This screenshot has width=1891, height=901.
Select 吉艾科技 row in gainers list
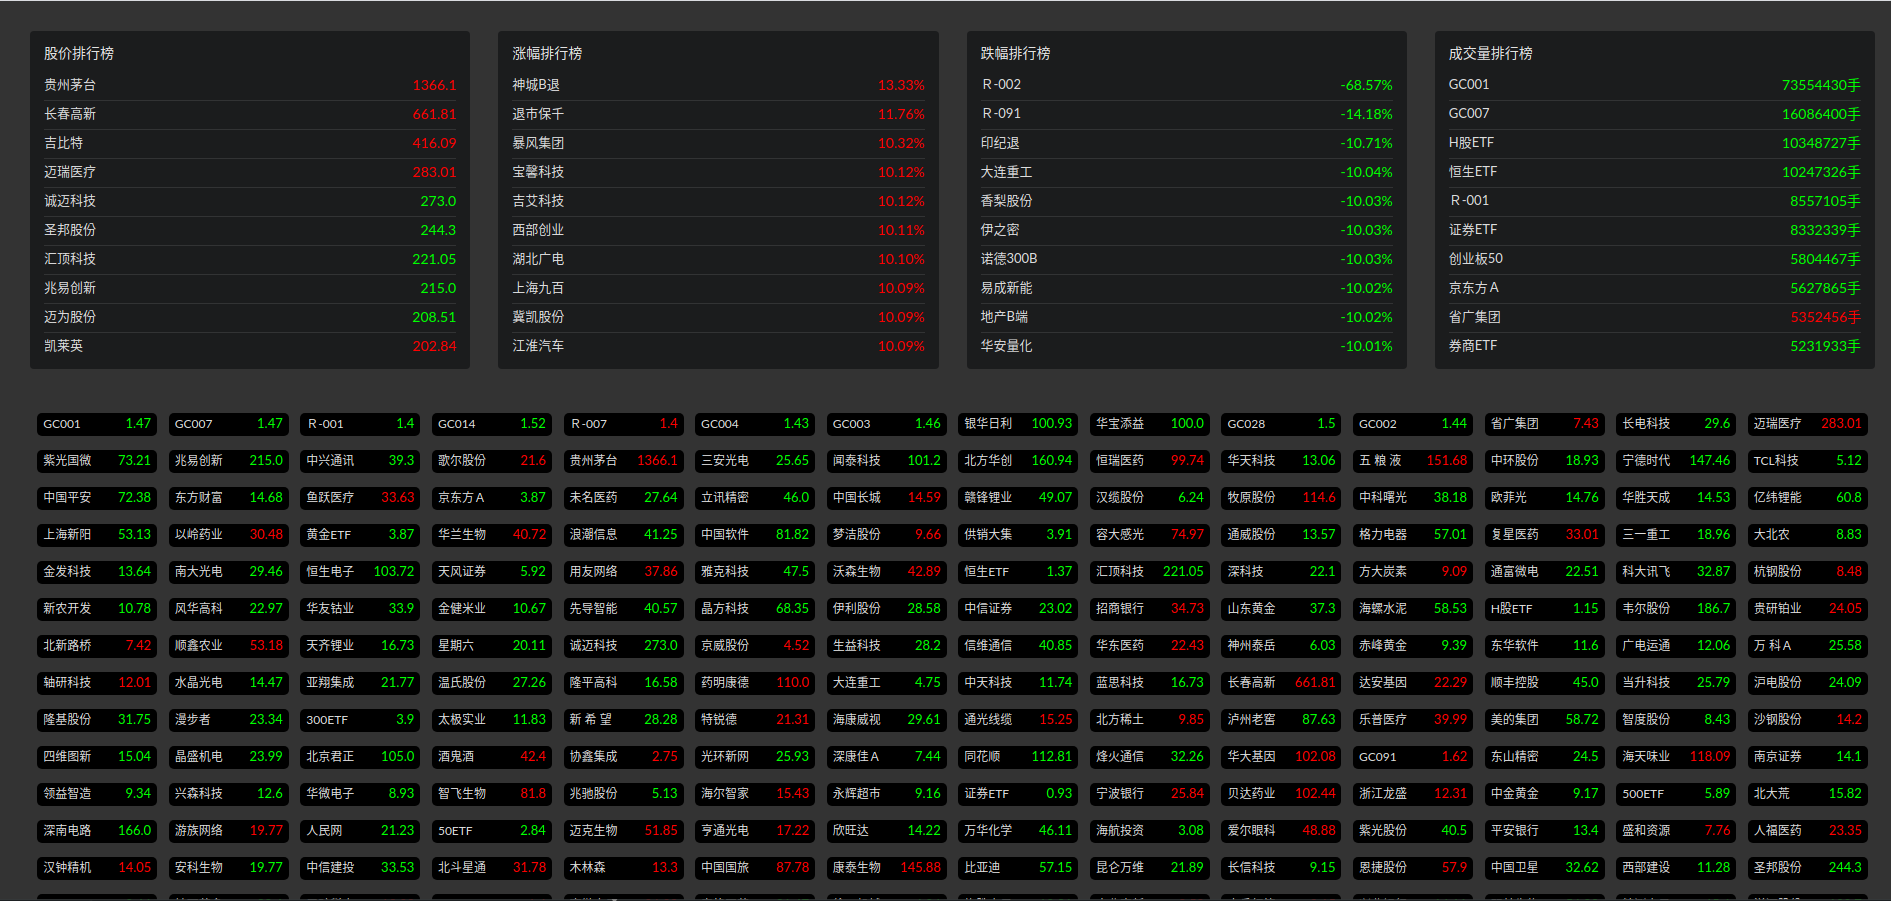[718, 201]
